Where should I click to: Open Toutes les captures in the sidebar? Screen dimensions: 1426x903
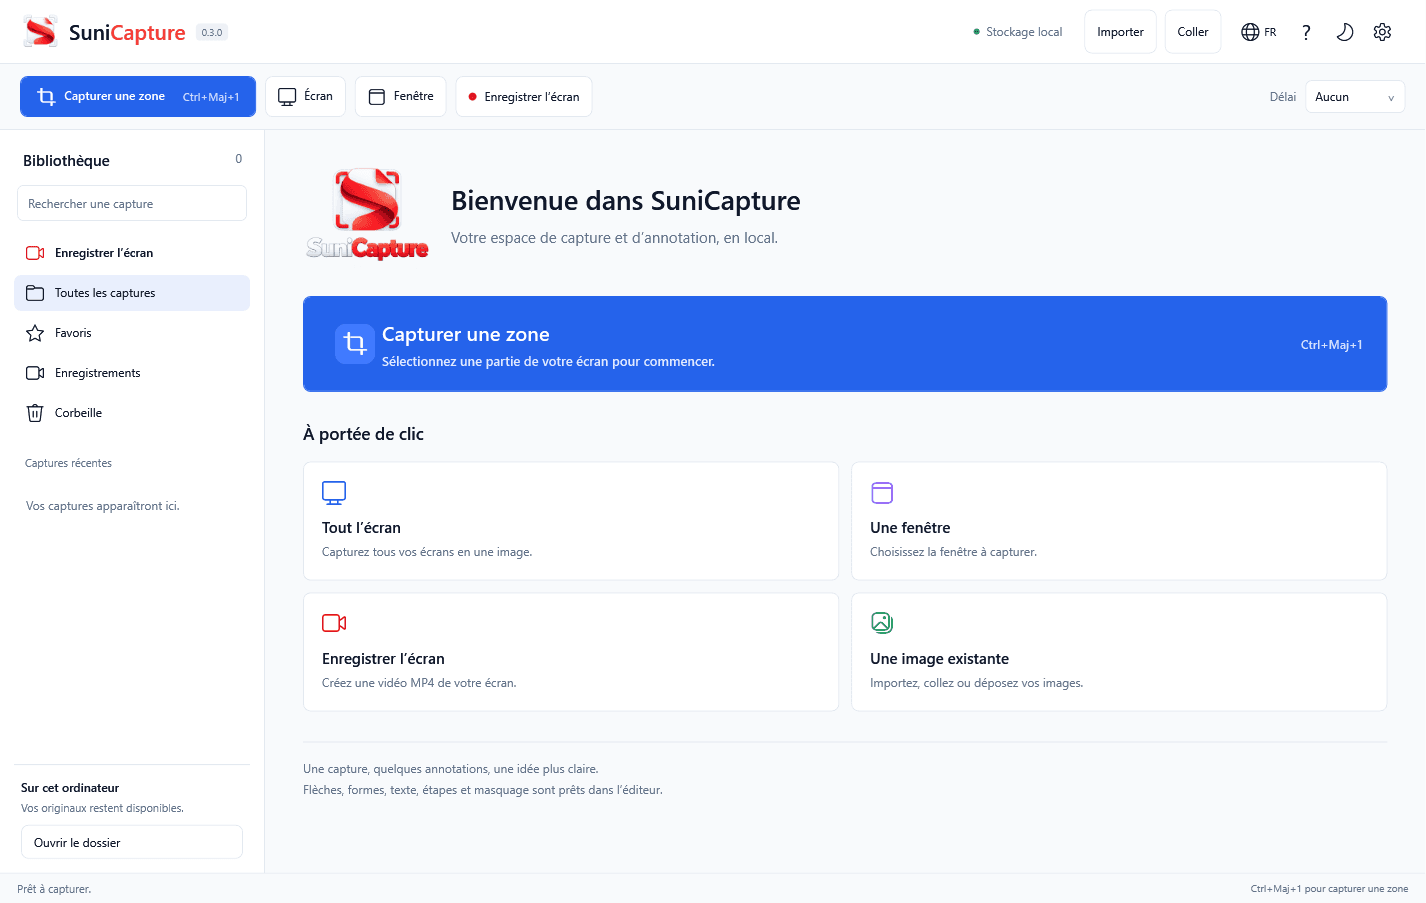point(132,293)
